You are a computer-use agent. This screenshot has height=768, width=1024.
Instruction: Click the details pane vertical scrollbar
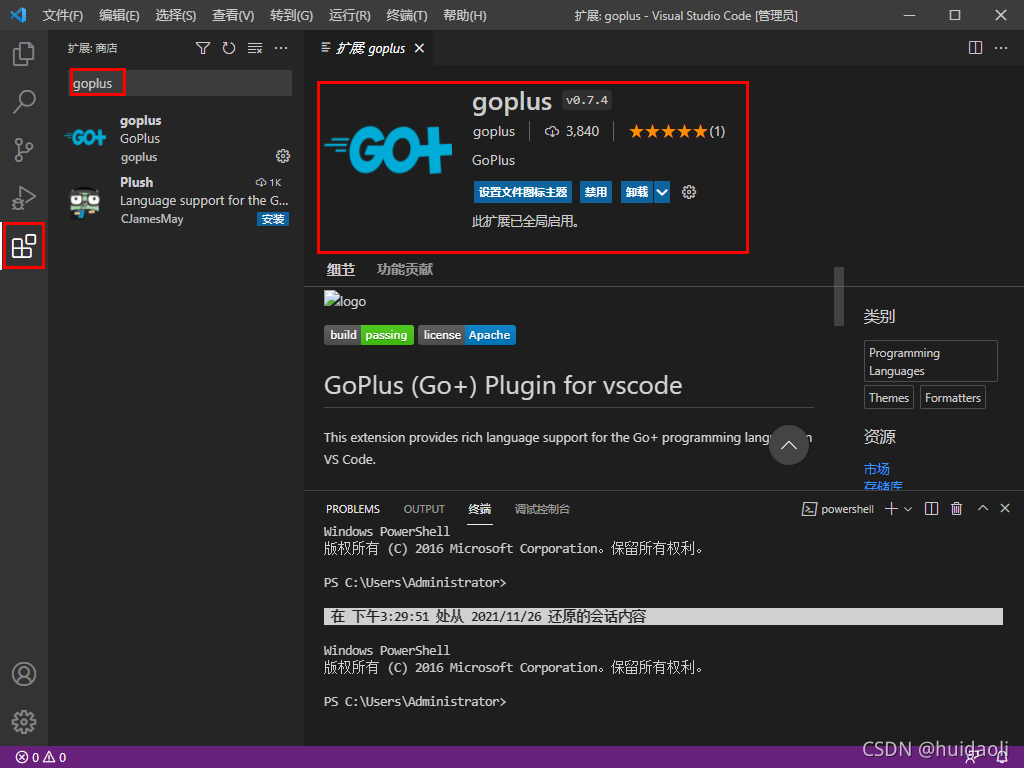click(x=839, y=296)
